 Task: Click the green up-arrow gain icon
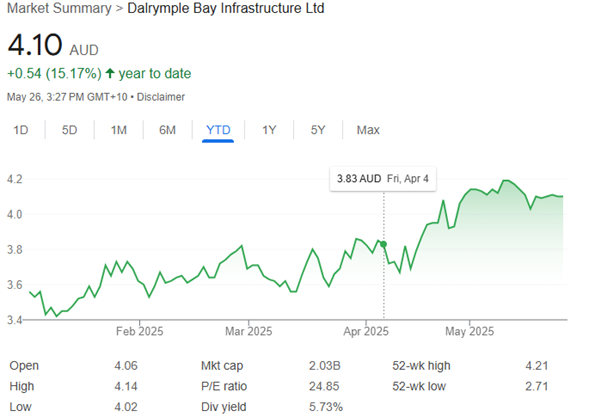[112, 74]
